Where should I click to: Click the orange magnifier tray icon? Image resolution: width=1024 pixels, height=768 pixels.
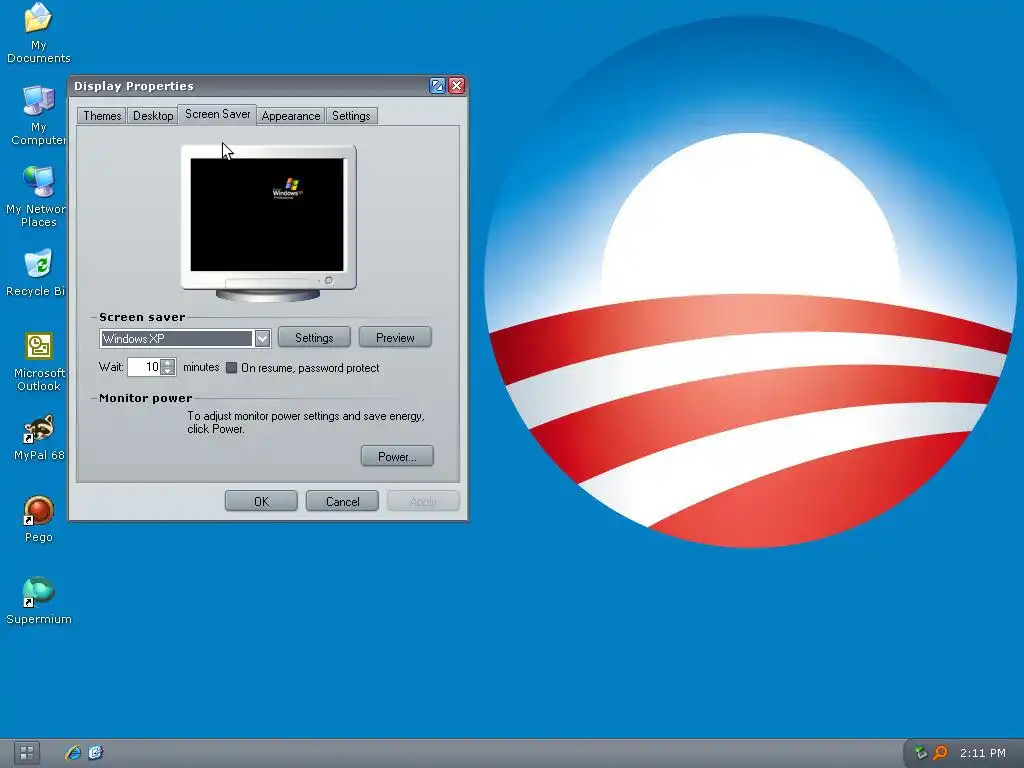(940, 753)
